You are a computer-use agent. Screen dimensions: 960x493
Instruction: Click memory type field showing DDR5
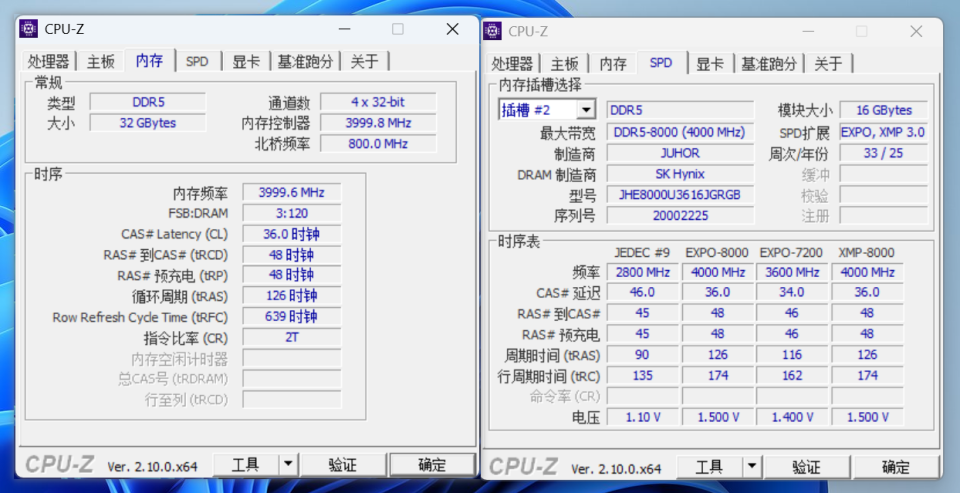click(148, 102)
